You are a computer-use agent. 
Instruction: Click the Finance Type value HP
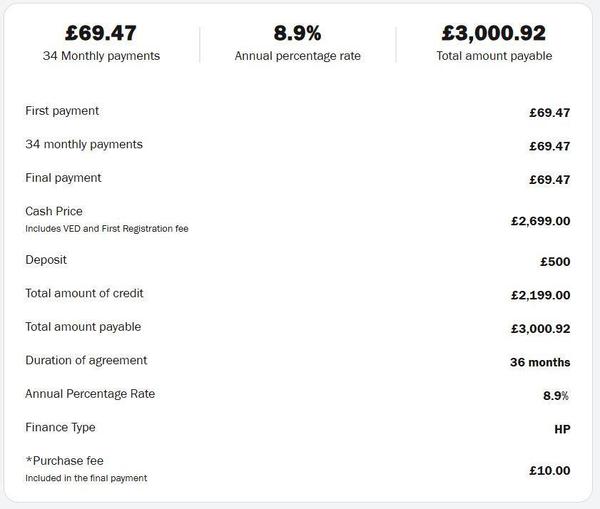pyautogui.click(x=562, y=429)
